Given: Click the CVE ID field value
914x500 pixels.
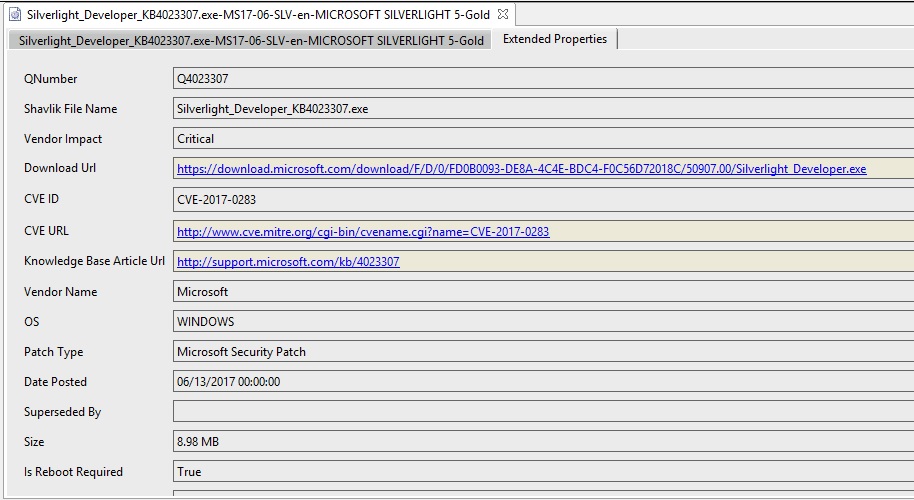Looking at the screenshot, I should [x=543, y=200].
